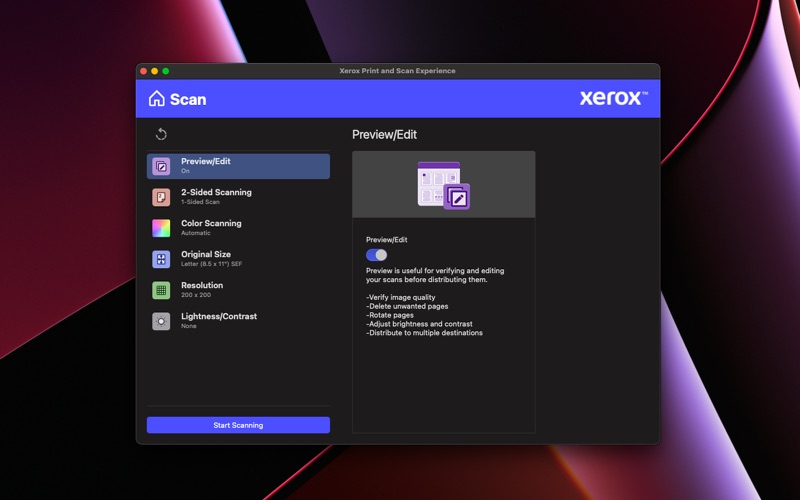Click the Preview/Edit panel heading
The image size is (800, 500).
(x=384, y=135)
